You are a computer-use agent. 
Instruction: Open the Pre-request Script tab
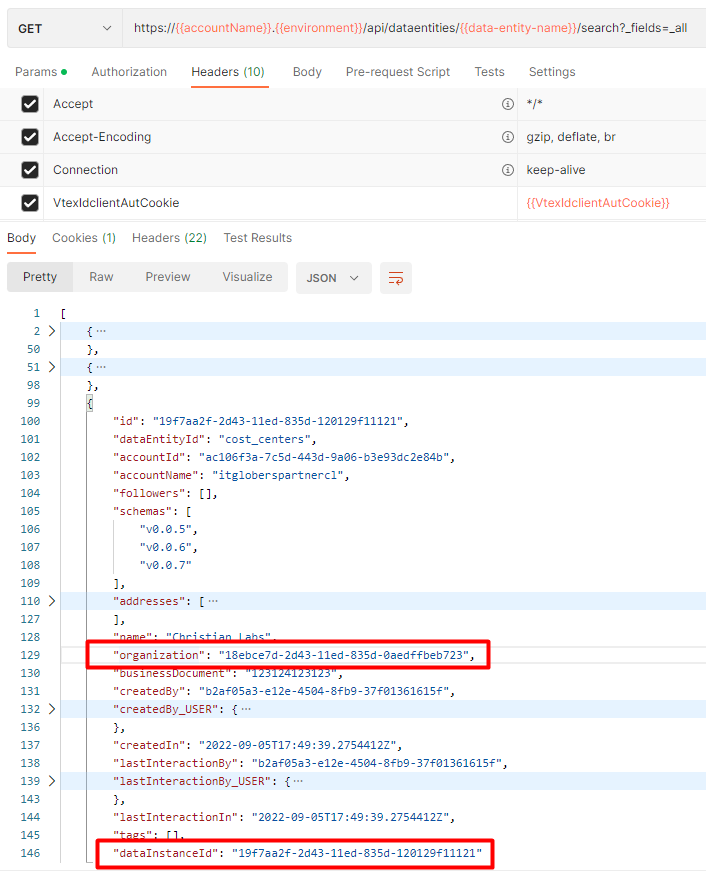(398, 72)
